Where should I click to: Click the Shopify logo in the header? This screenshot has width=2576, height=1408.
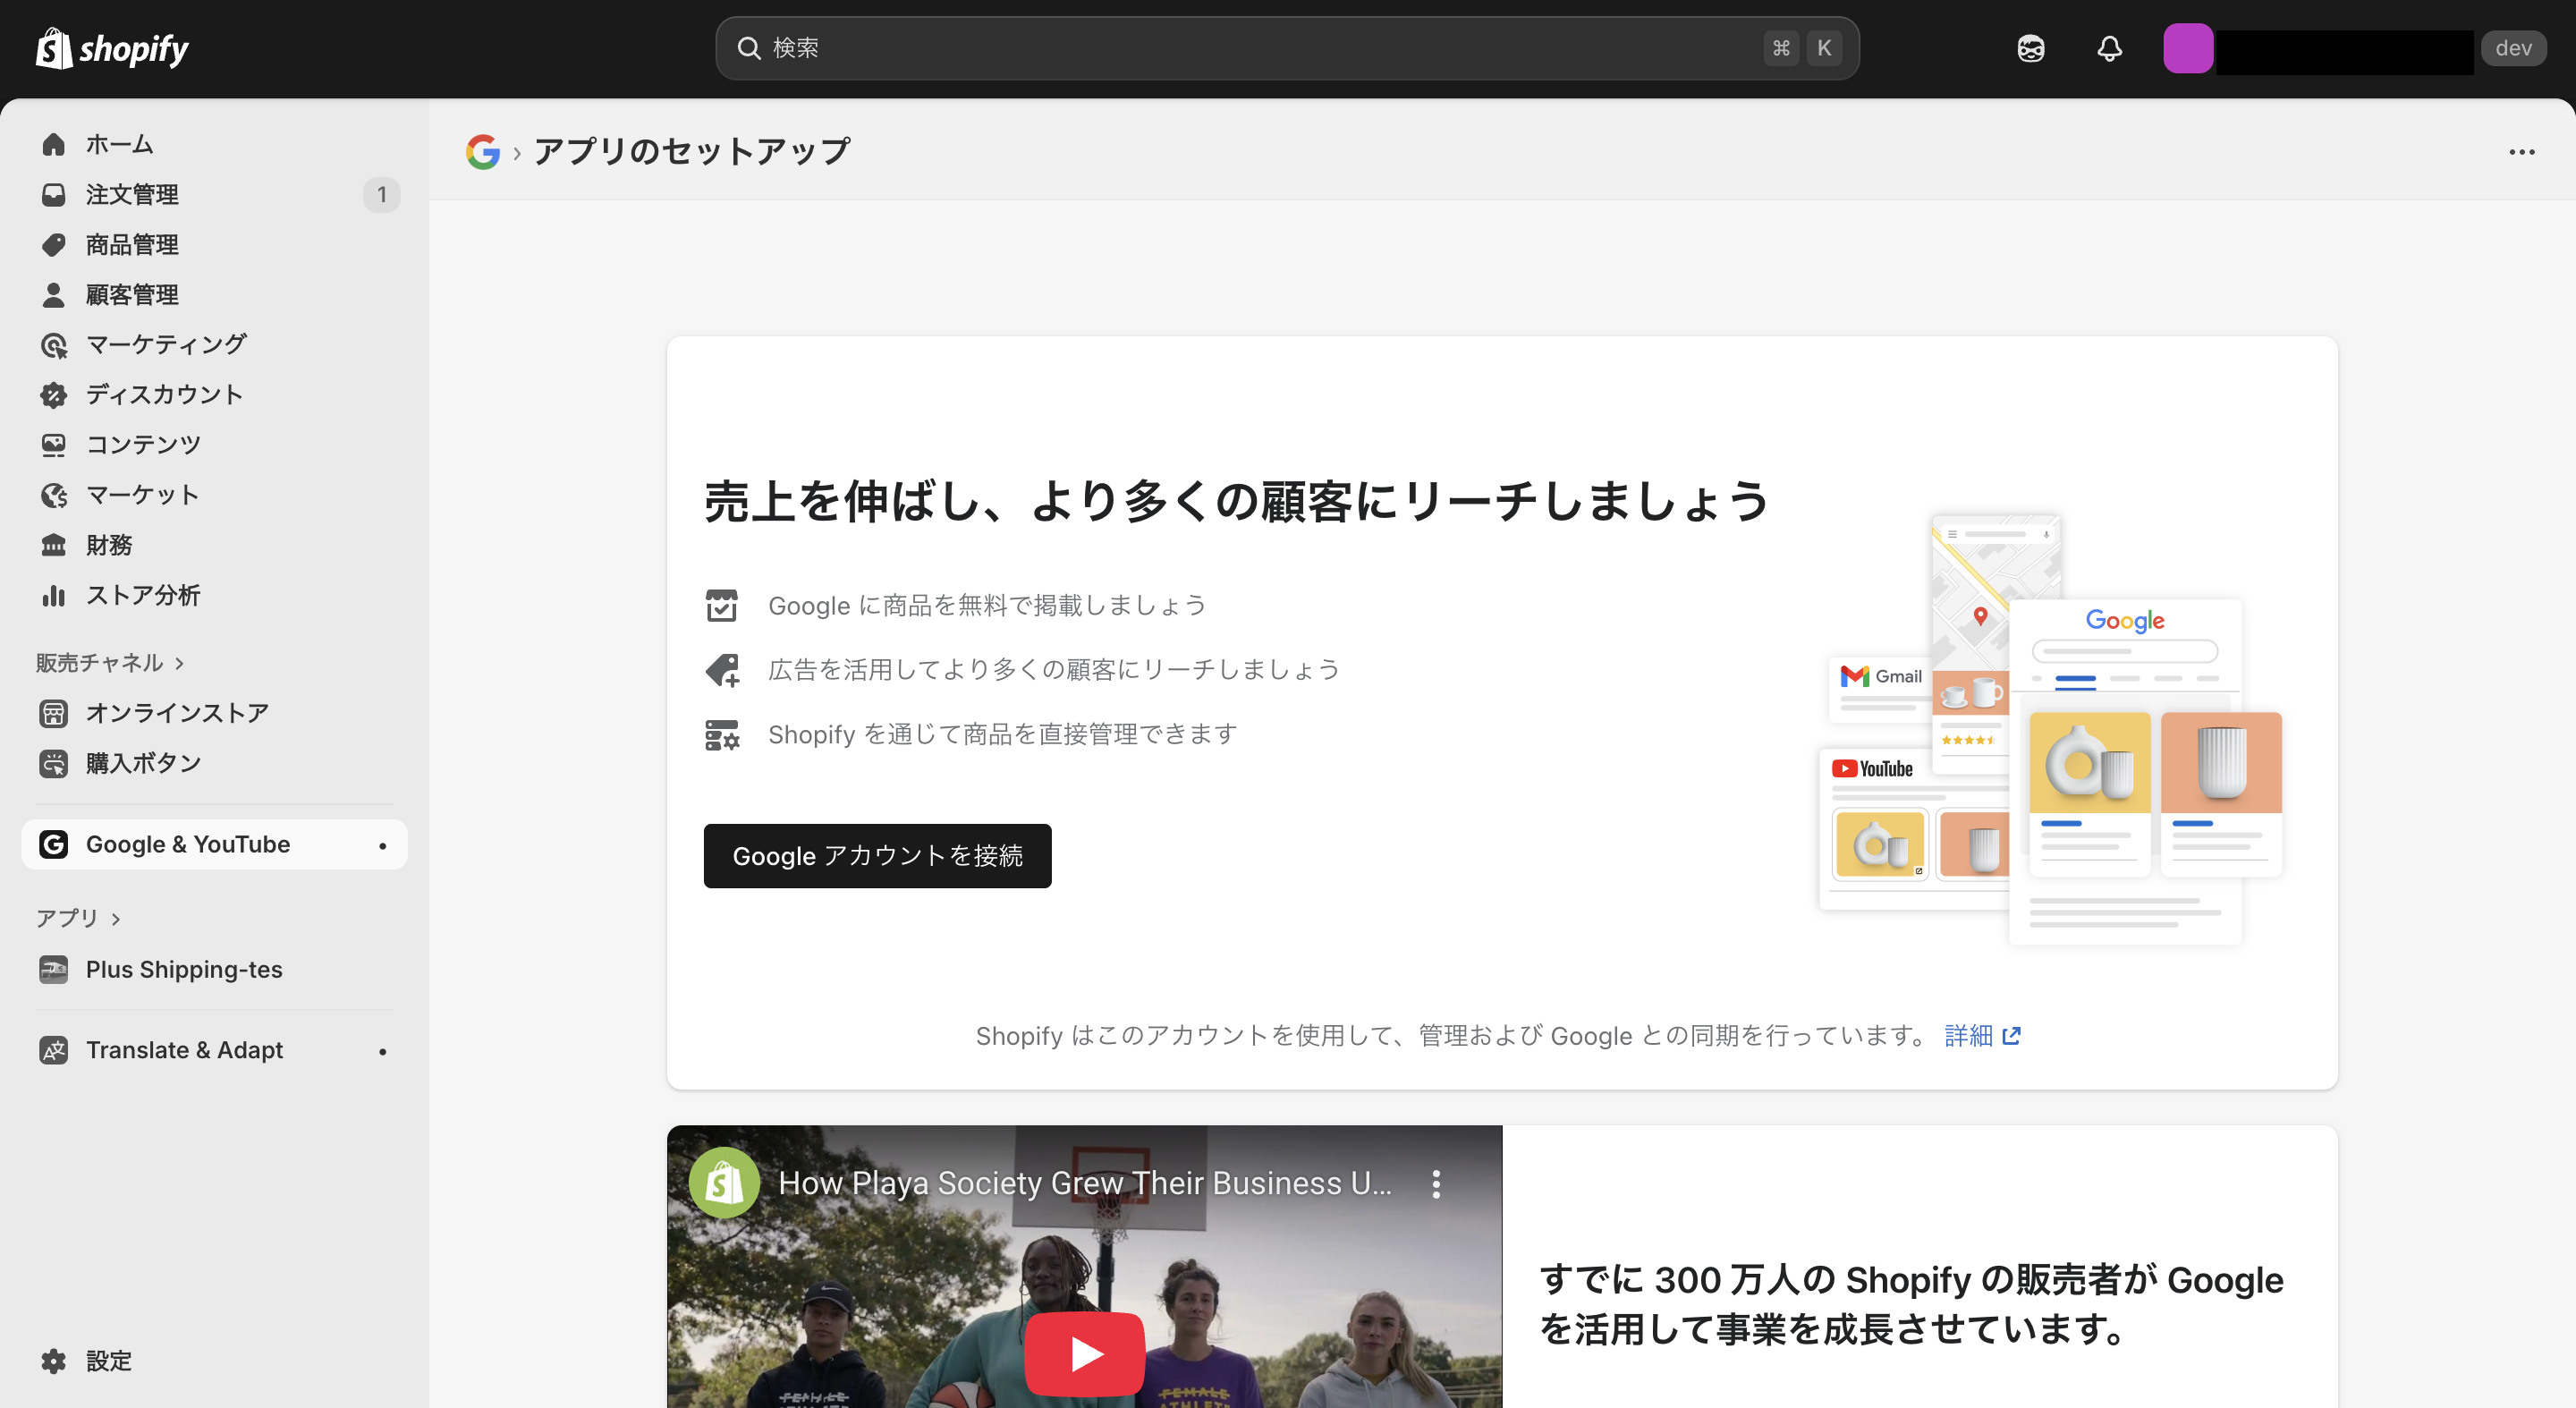click(x=112, y=48)
